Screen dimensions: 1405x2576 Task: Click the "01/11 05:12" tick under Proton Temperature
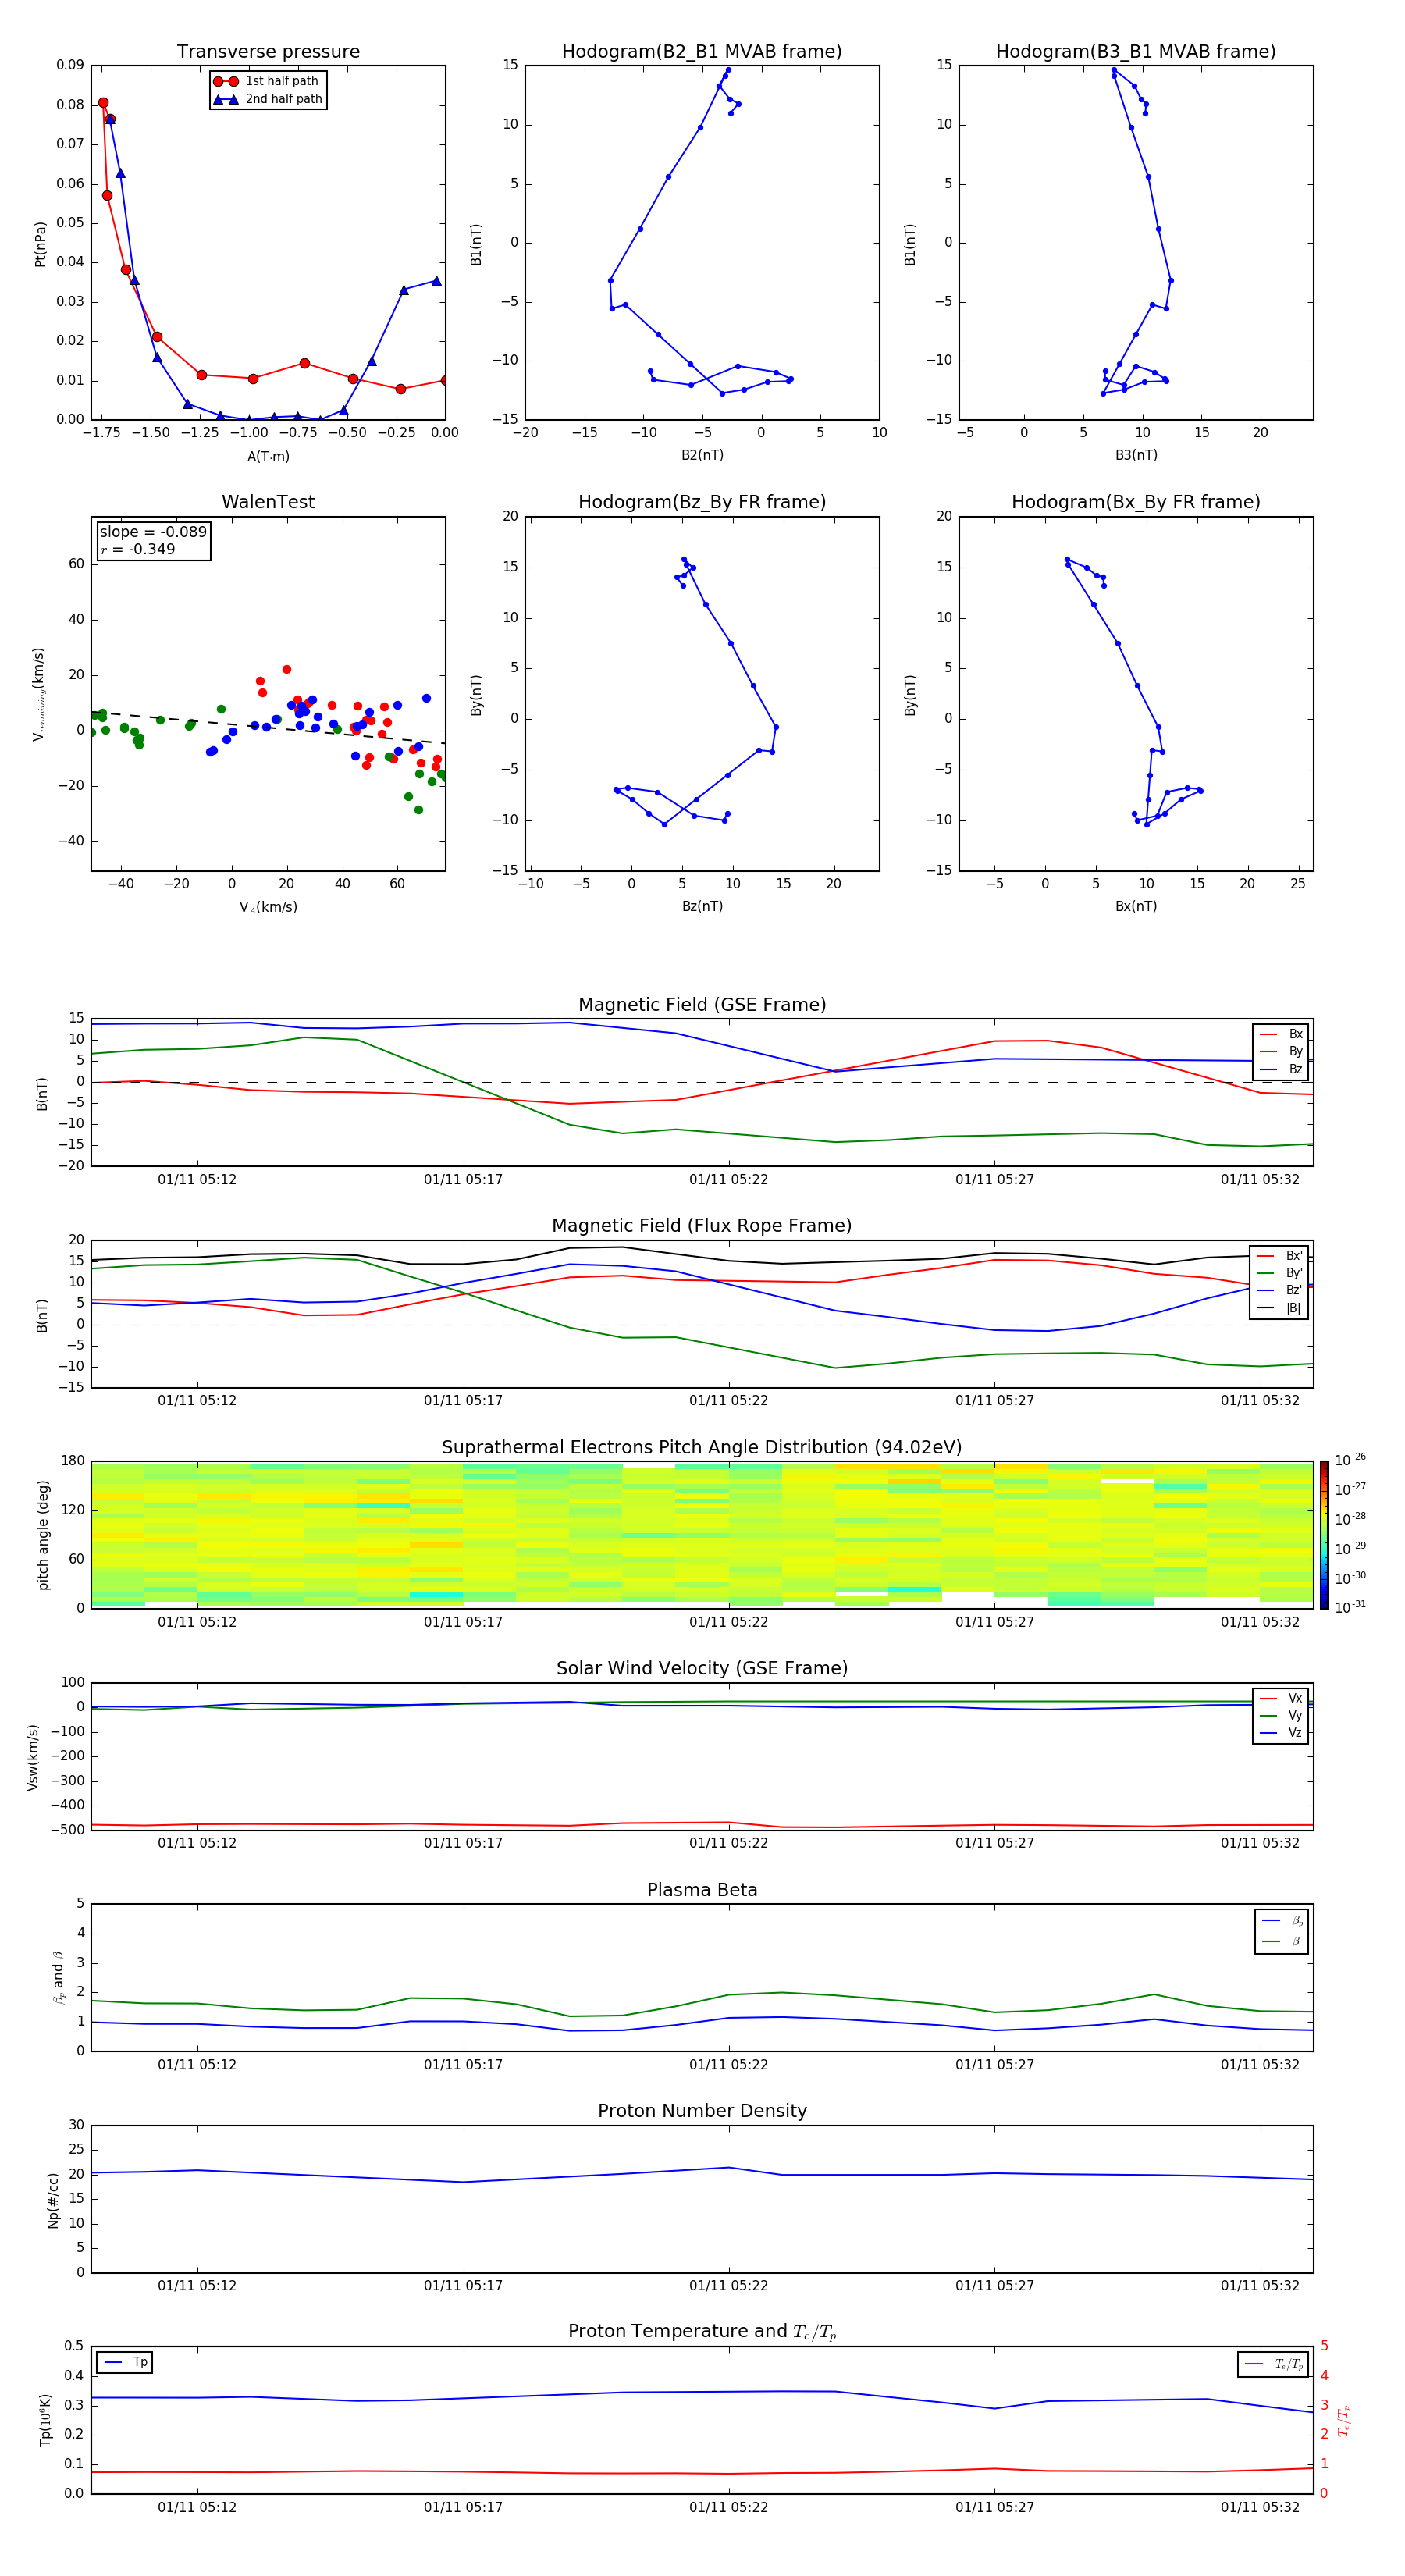197,2507
